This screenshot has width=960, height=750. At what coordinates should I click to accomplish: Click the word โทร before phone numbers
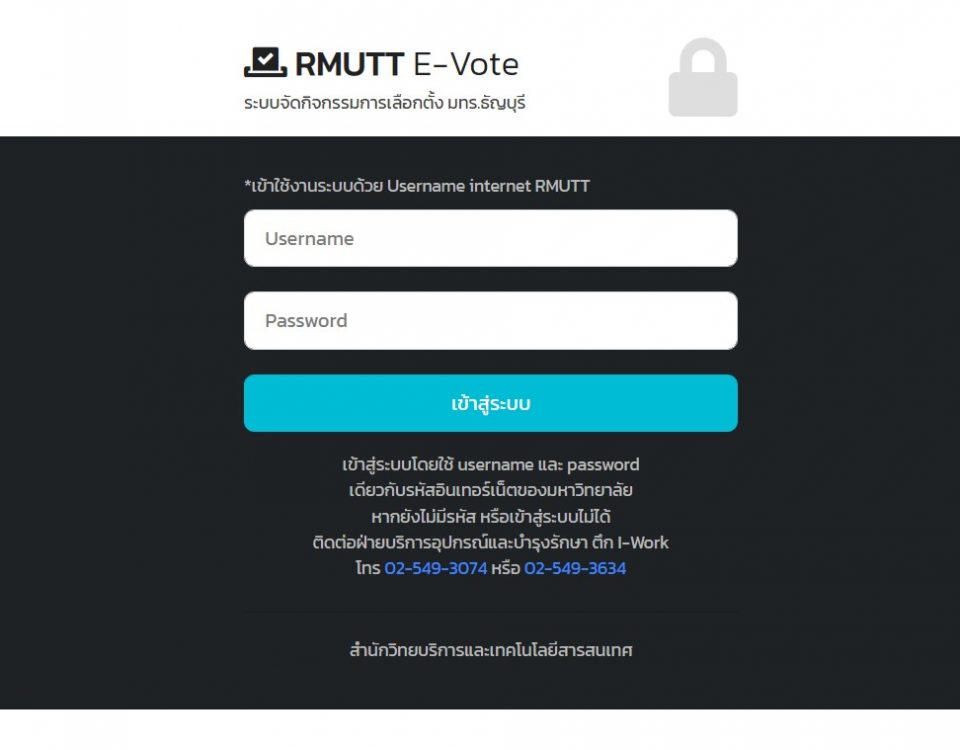pos(367,568)
